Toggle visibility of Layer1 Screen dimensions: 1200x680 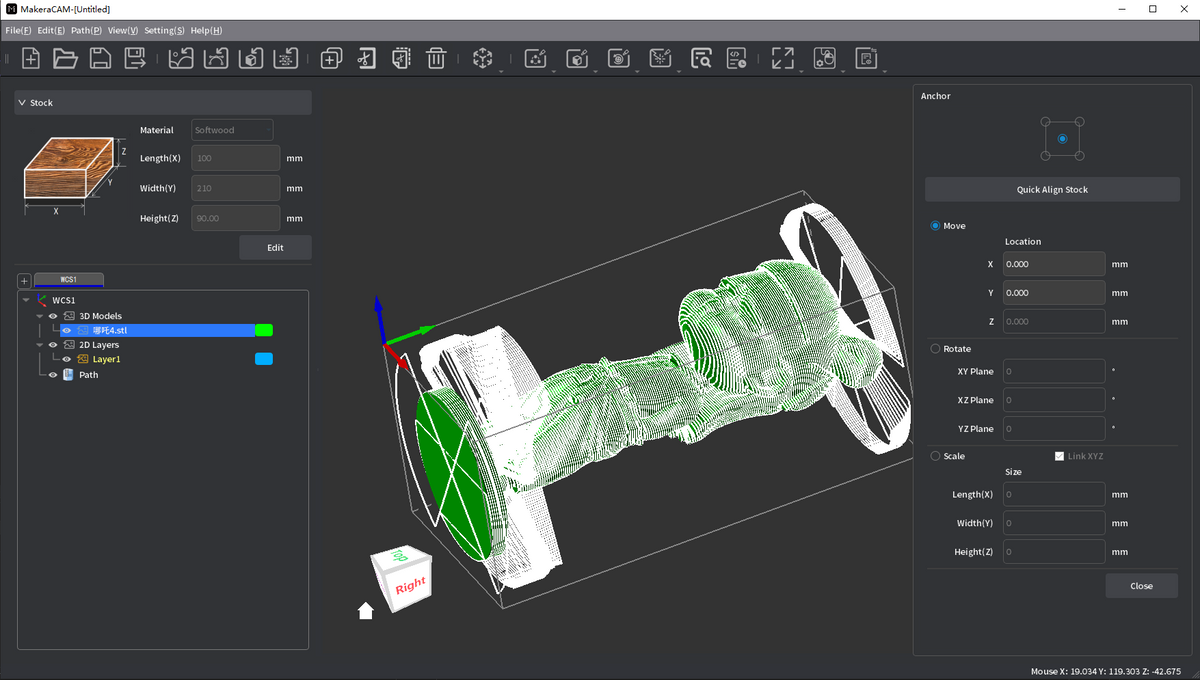(66, 359)
